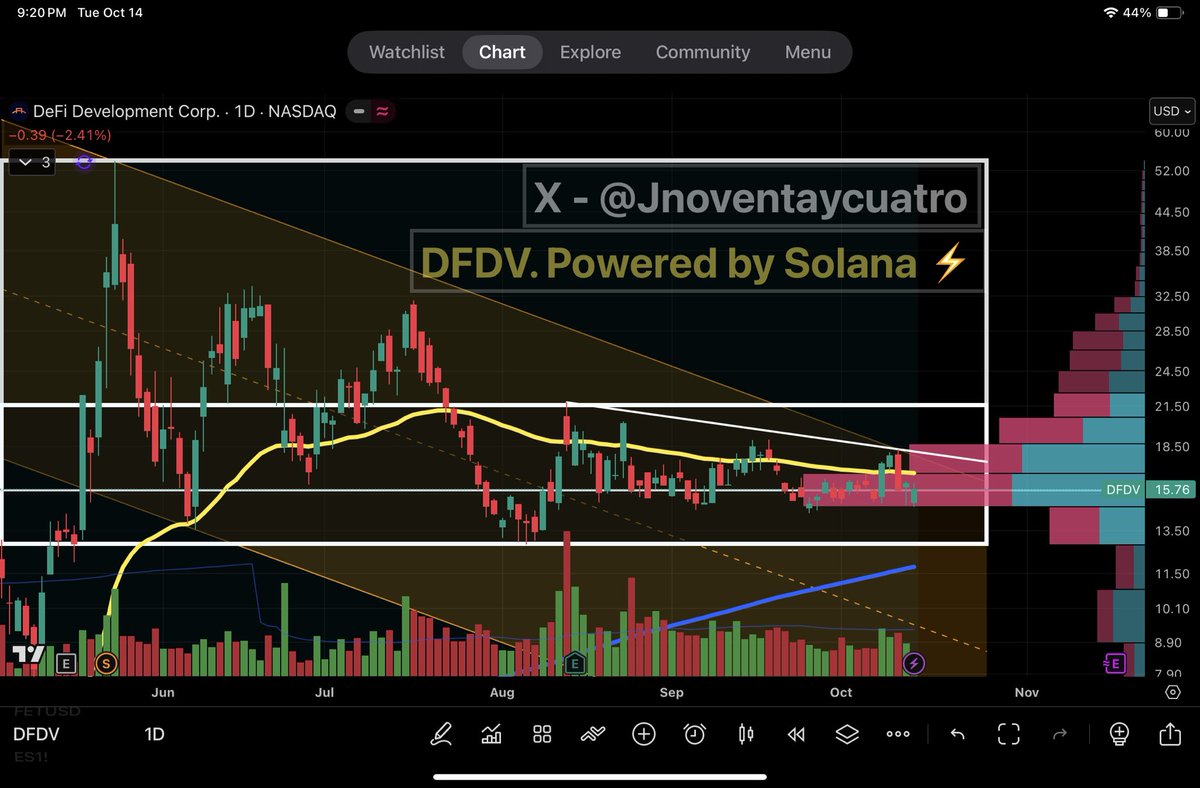The width and height of the screenshot is (1200, 788).
Task: Tap the 38.50 price scale label
Action: coord(1170,252)
